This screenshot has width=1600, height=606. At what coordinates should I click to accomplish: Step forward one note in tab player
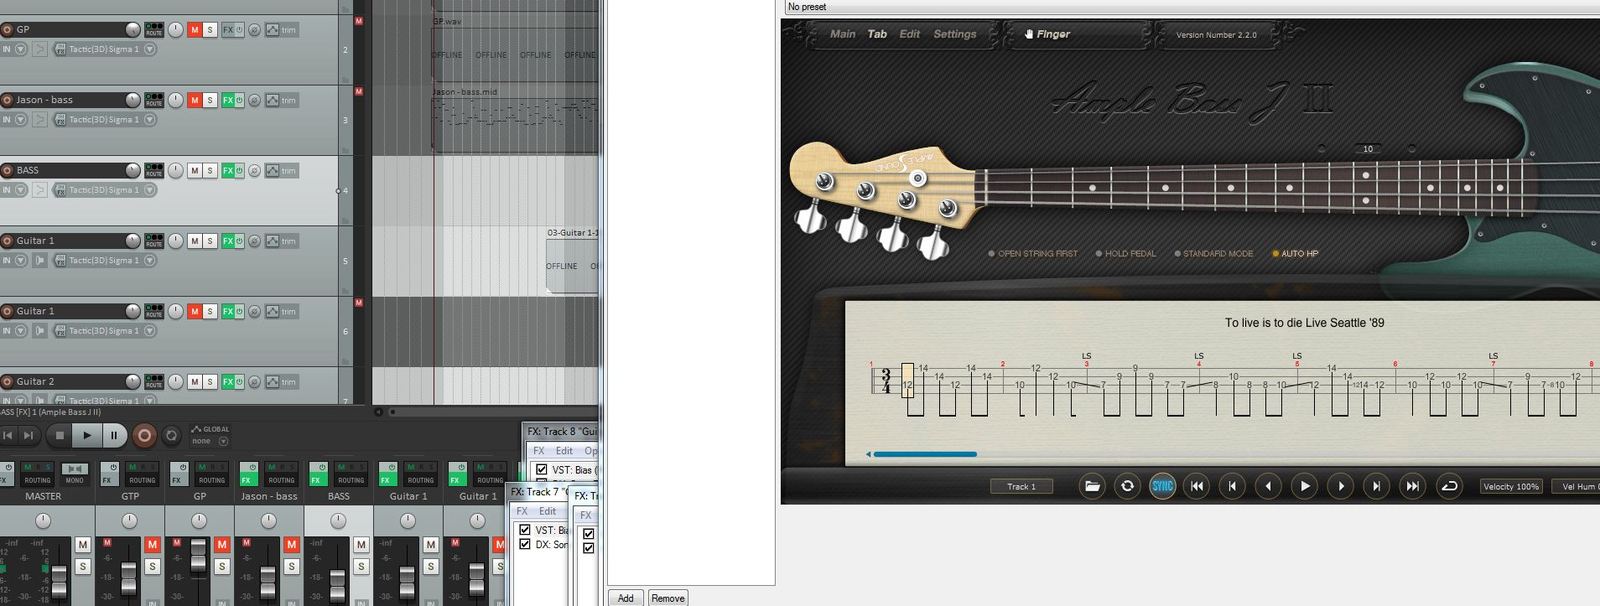click(x=1340, y=486)
